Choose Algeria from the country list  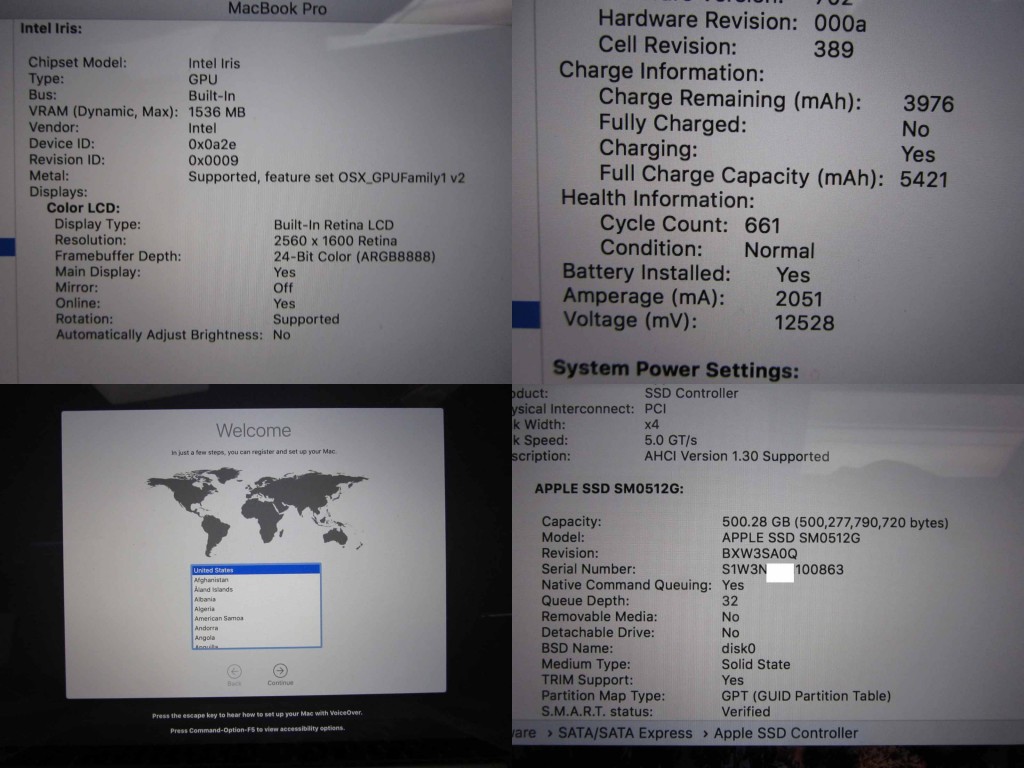256,609
